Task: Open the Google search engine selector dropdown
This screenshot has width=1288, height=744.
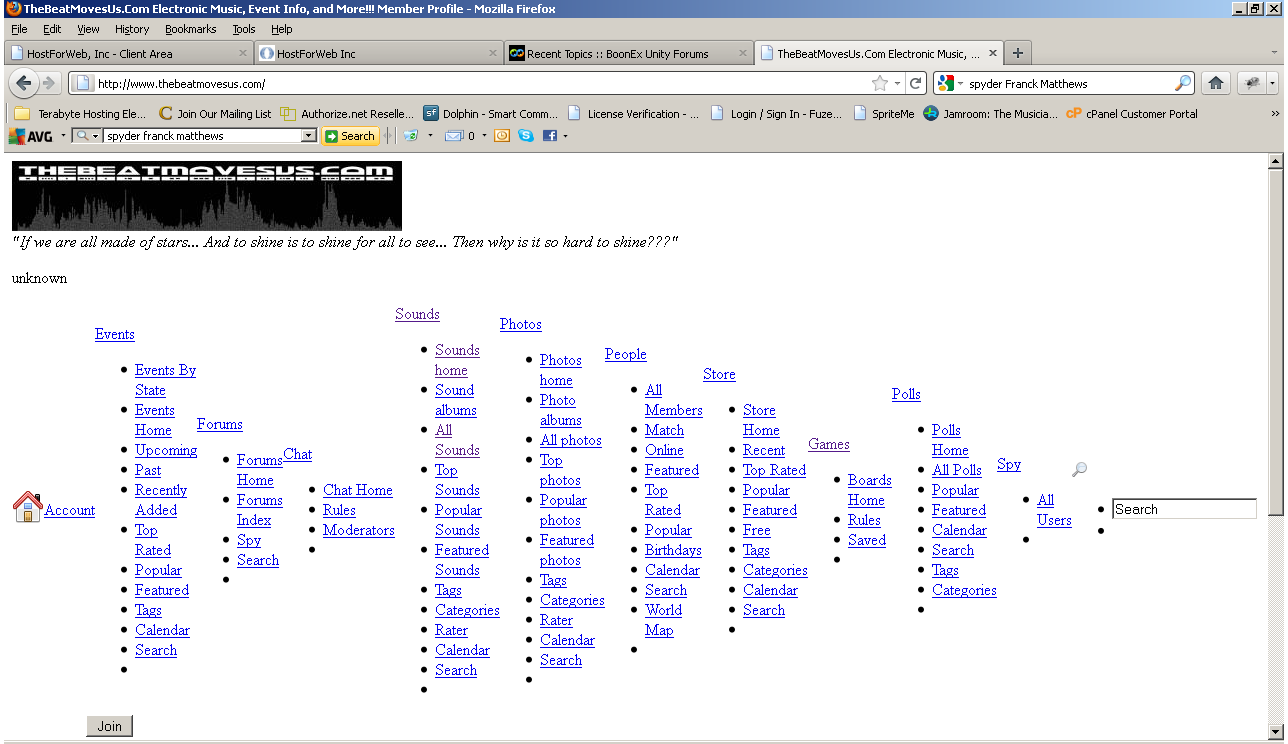Action: (x=951, y=84)
